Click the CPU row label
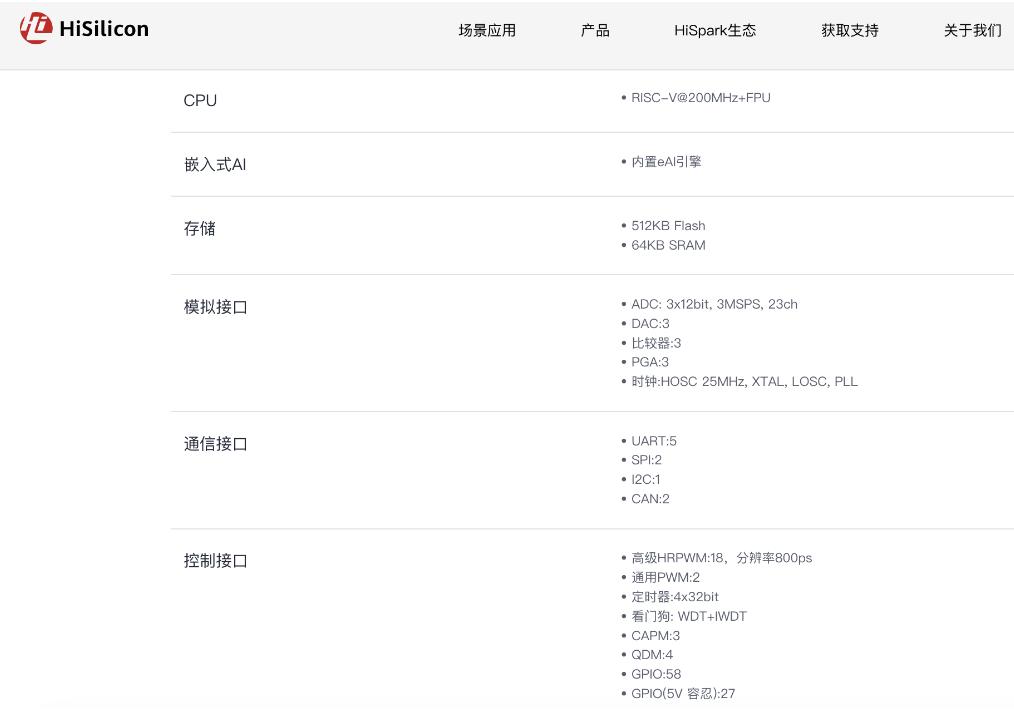 coord(200,101)
